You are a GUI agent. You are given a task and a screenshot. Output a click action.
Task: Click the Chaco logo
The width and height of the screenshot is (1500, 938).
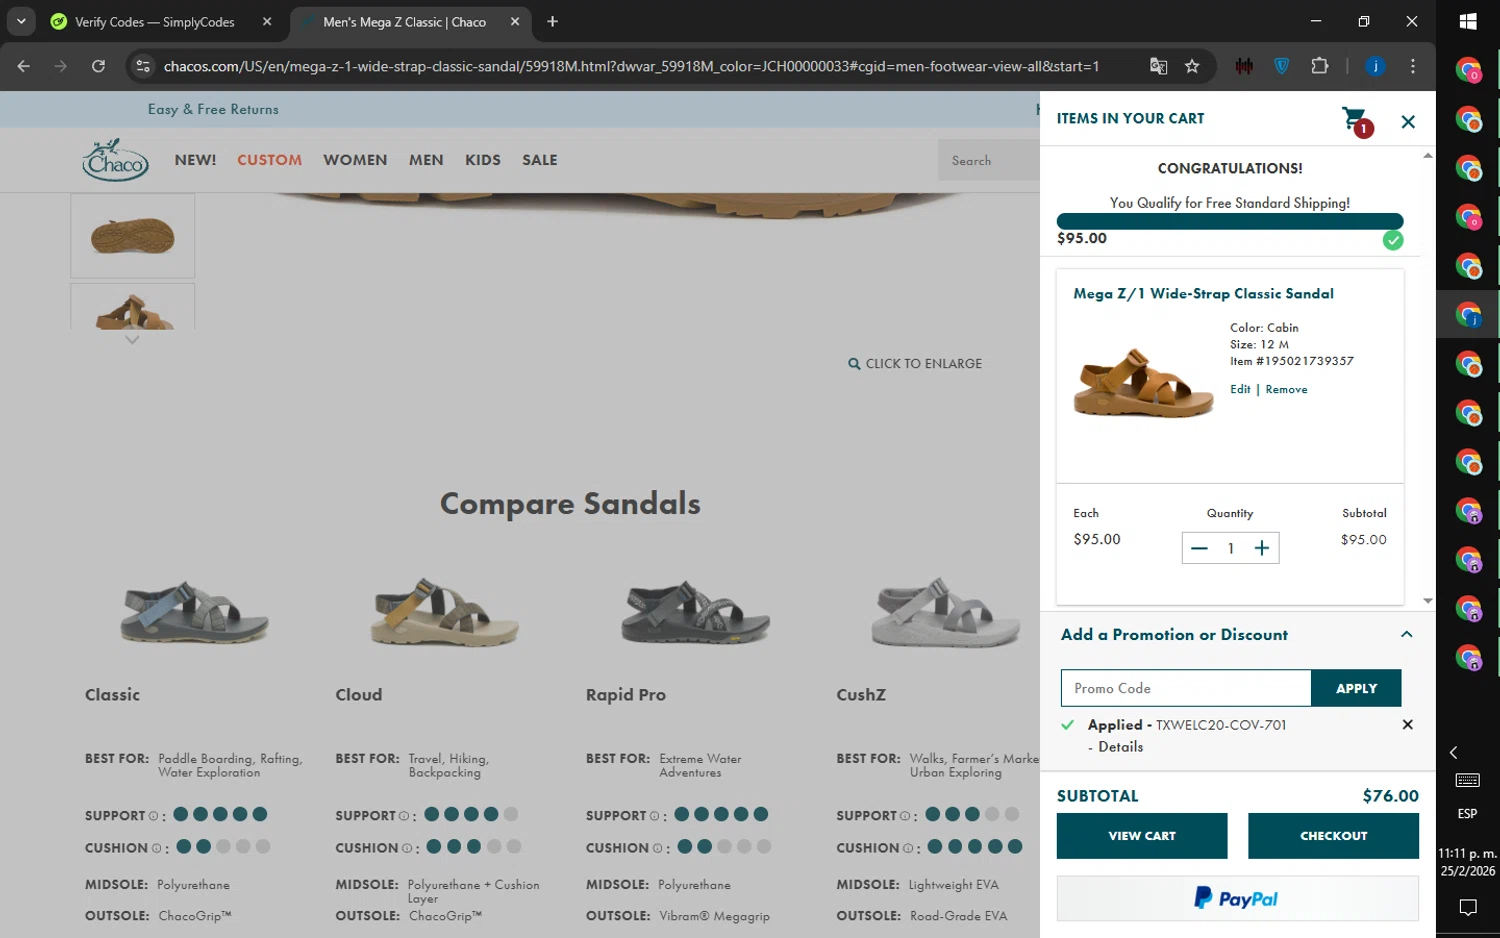tap(116, 160)
